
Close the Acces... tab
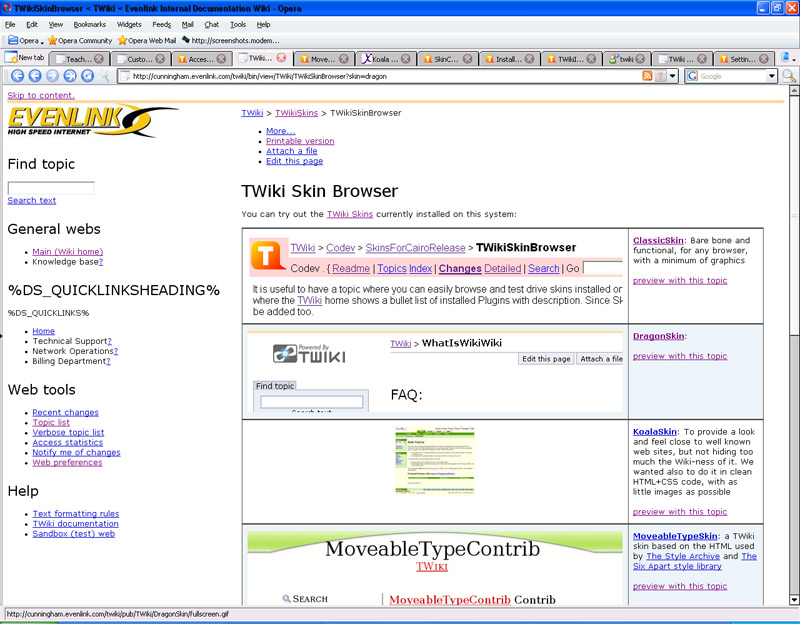pyautogui.click(x=221, y=59)
